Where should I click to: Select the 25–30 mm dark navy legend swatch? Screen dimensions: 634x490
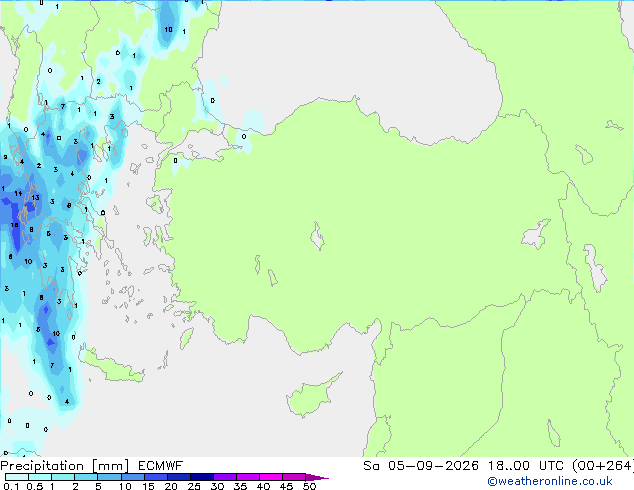(x=202, y=477)
